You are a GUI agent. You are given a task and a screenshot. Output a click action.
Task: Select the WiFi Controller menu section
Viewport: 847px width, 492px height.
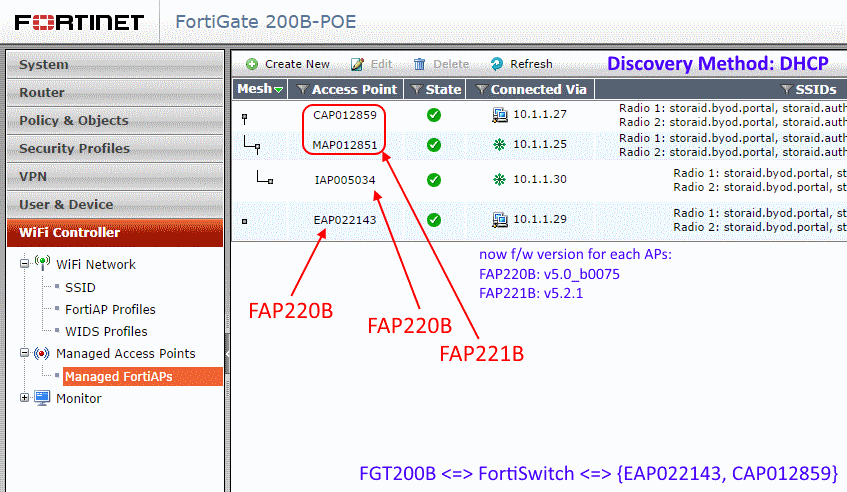(115, 233)
